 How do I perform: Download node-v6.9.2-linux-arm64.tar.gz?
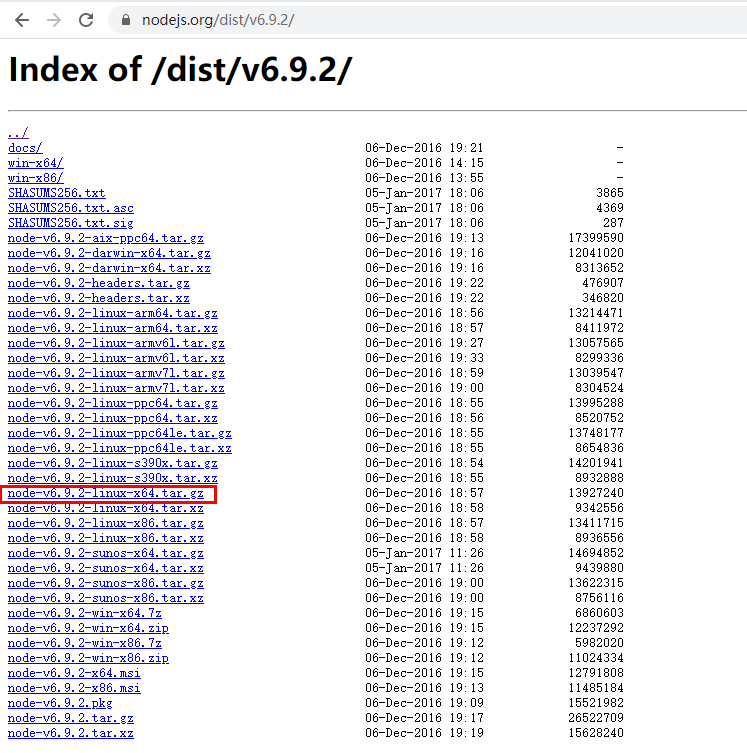coord(113,313)
